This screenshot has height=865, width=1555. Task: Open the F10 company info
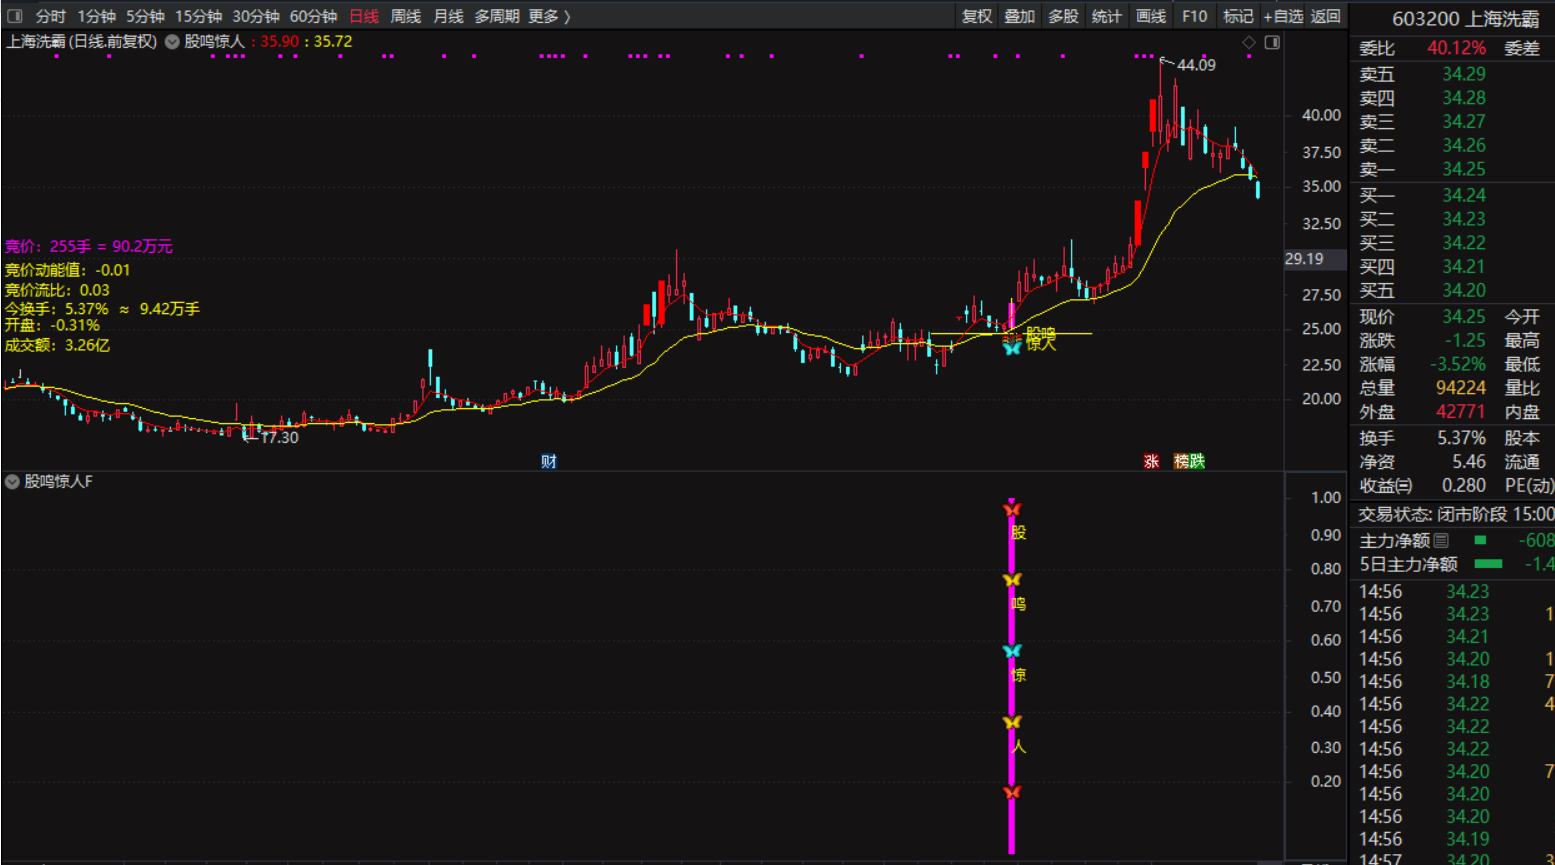click(x=1194, y=16)
